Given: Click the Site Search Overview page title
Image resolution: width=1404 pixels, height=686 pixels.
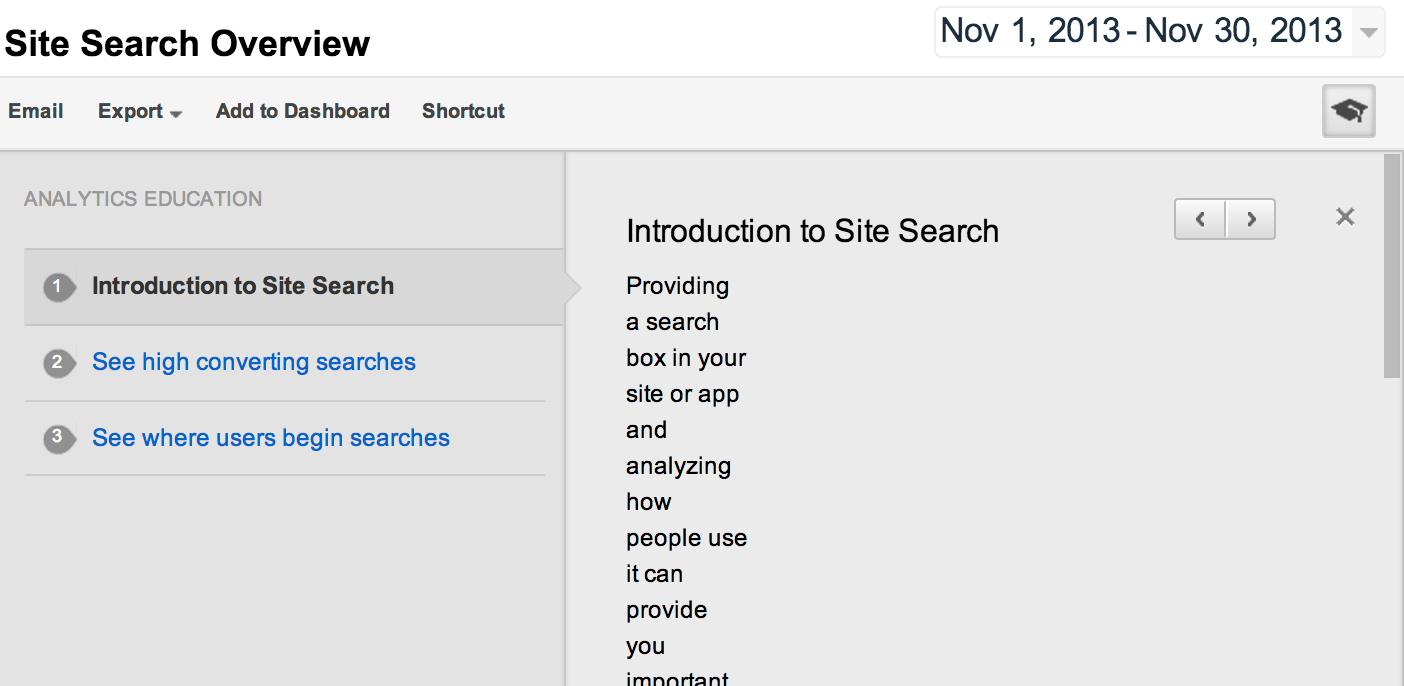Looking at the screenshot, I should [x=187, y=44].
